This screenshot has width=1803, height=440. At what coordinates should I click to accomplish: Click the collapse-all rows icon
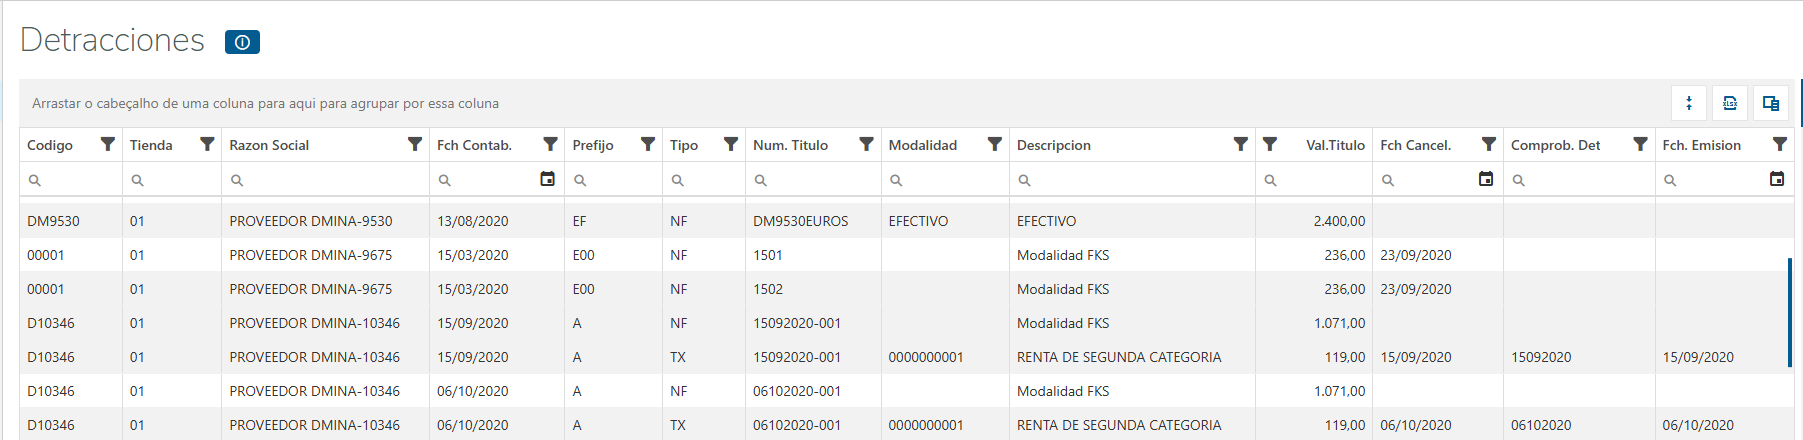tap(1689, 103)
